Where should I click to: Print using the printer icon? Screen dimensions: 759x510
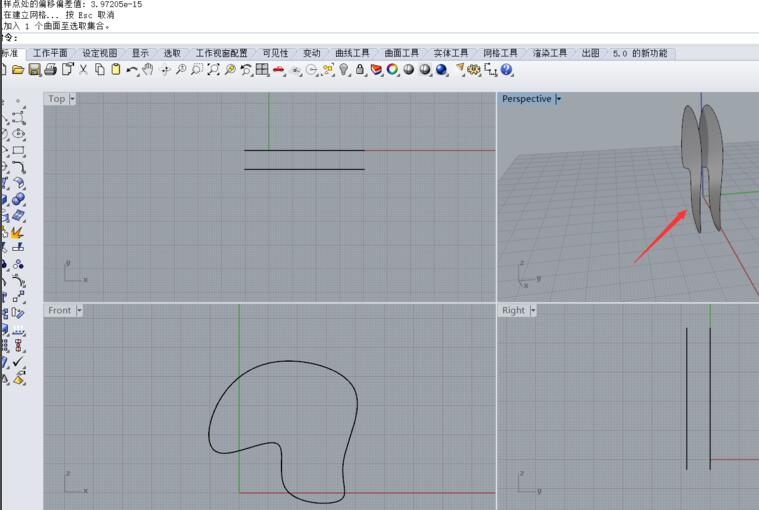tap(51, 70)
